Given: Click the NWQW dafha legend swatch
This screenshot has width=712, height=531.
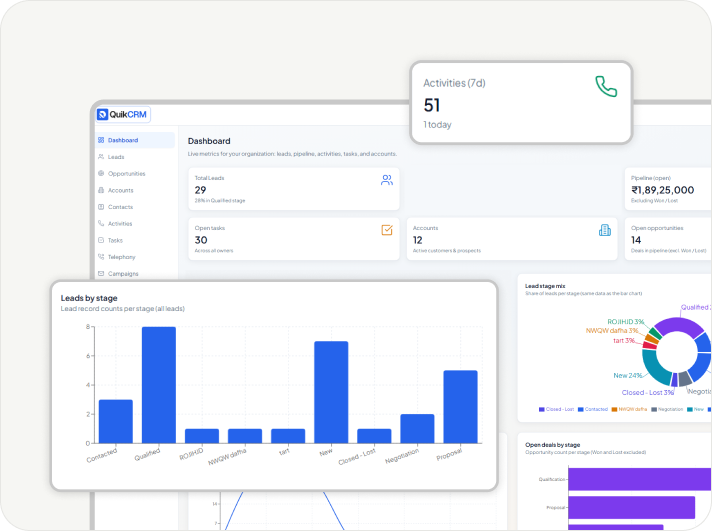Looking at the screenshot, I should pos(614,409).
